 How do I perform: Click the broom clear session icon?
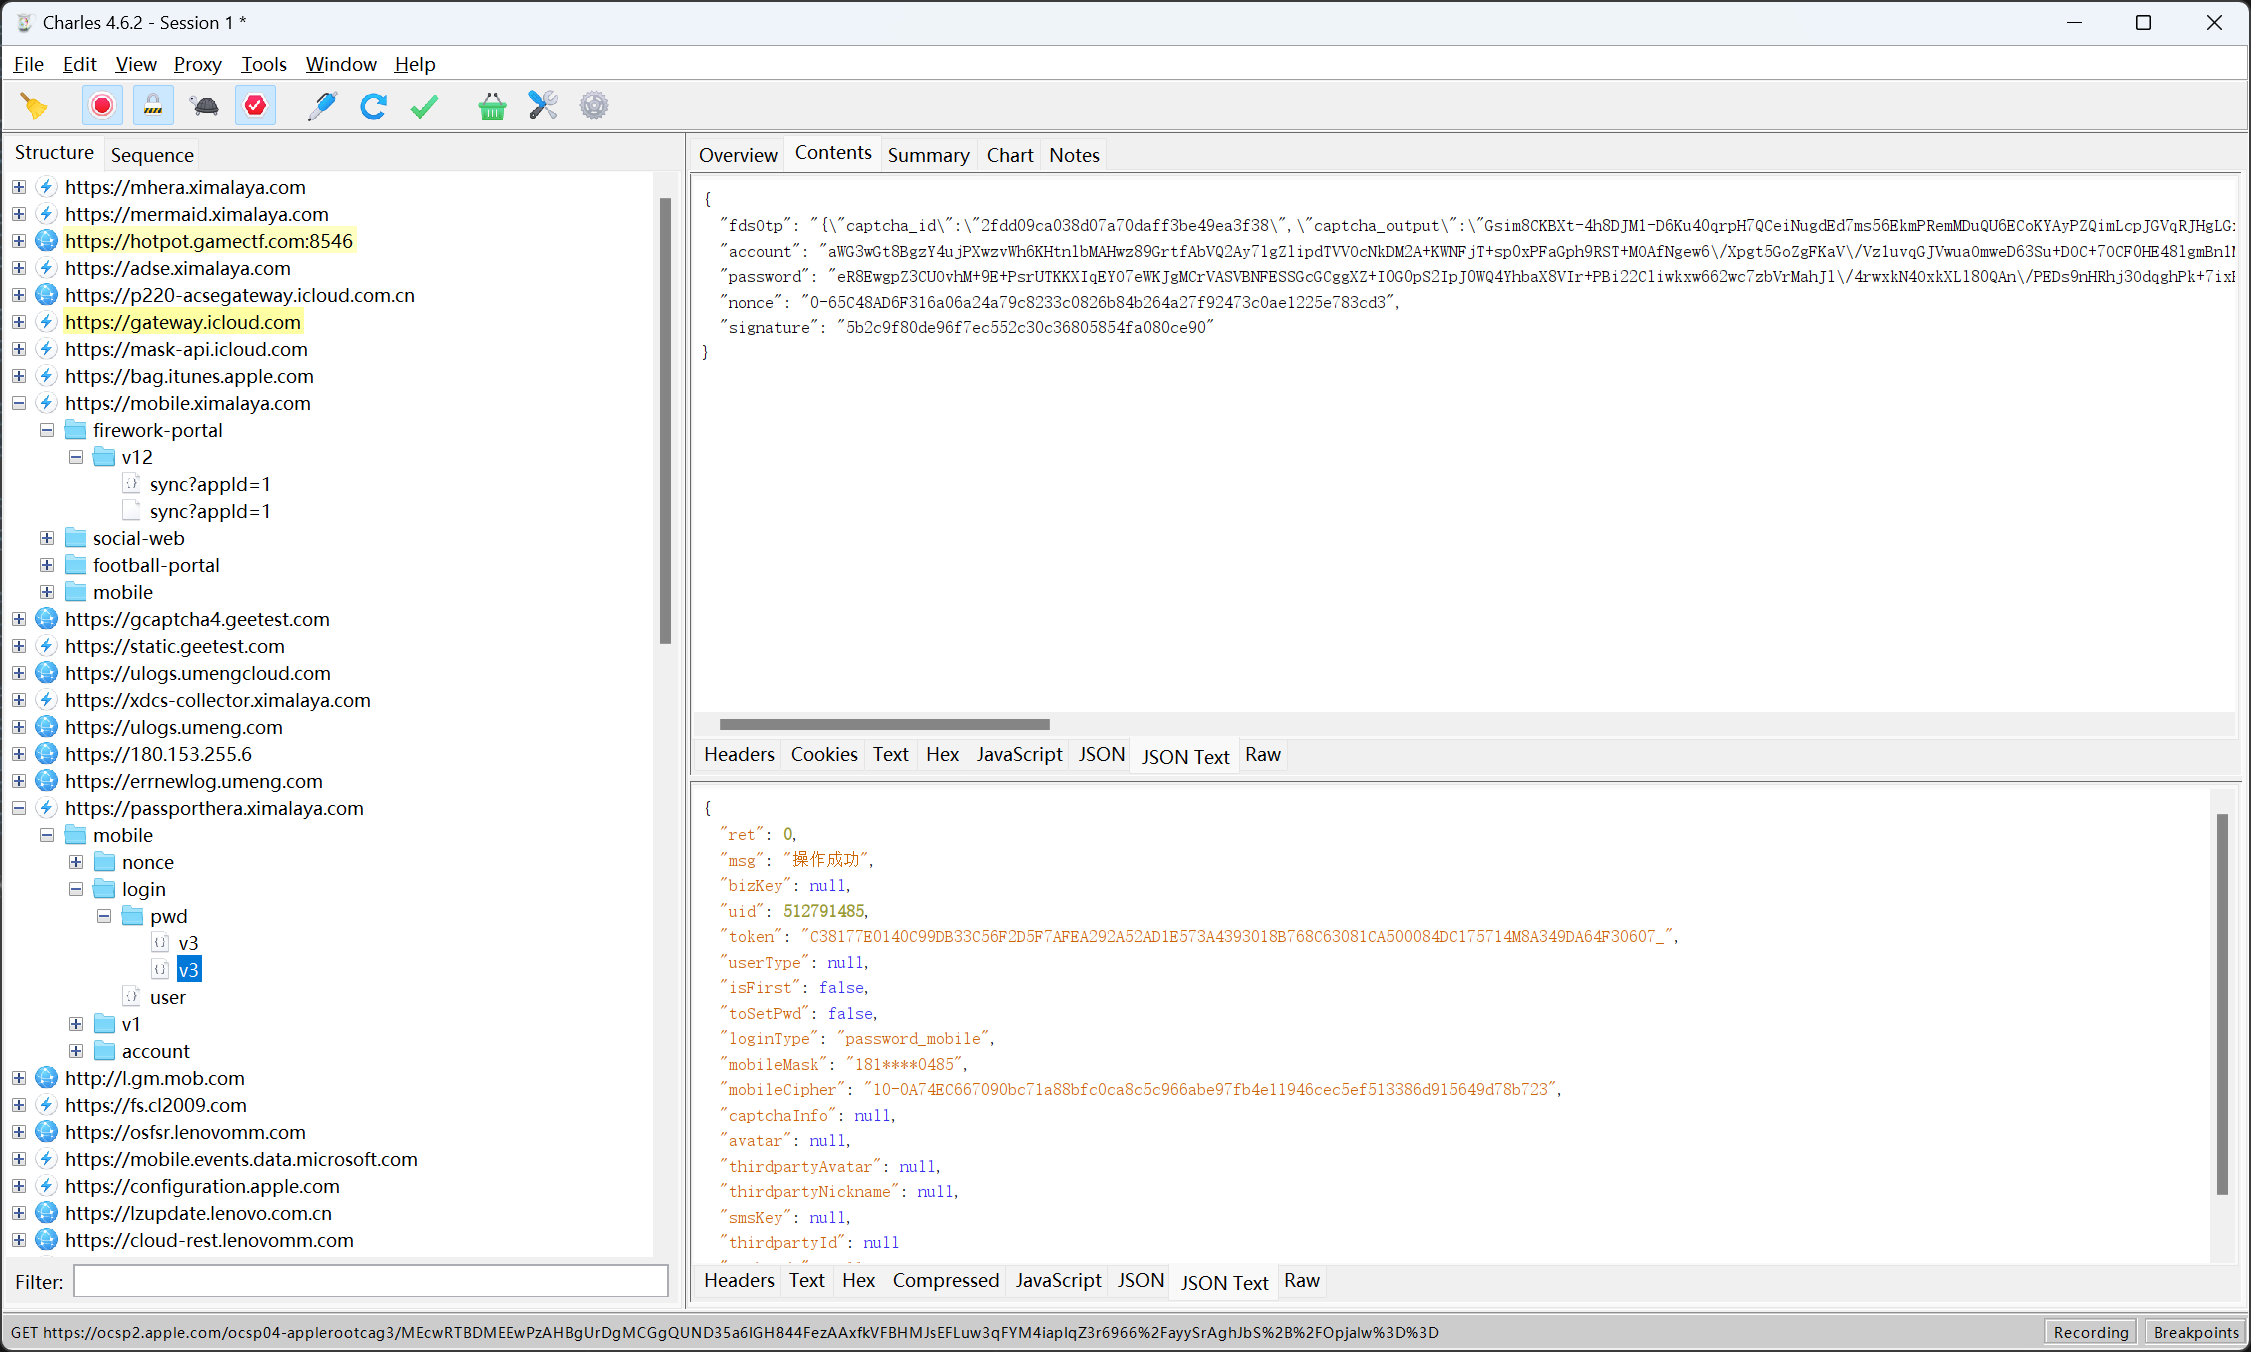35,106
